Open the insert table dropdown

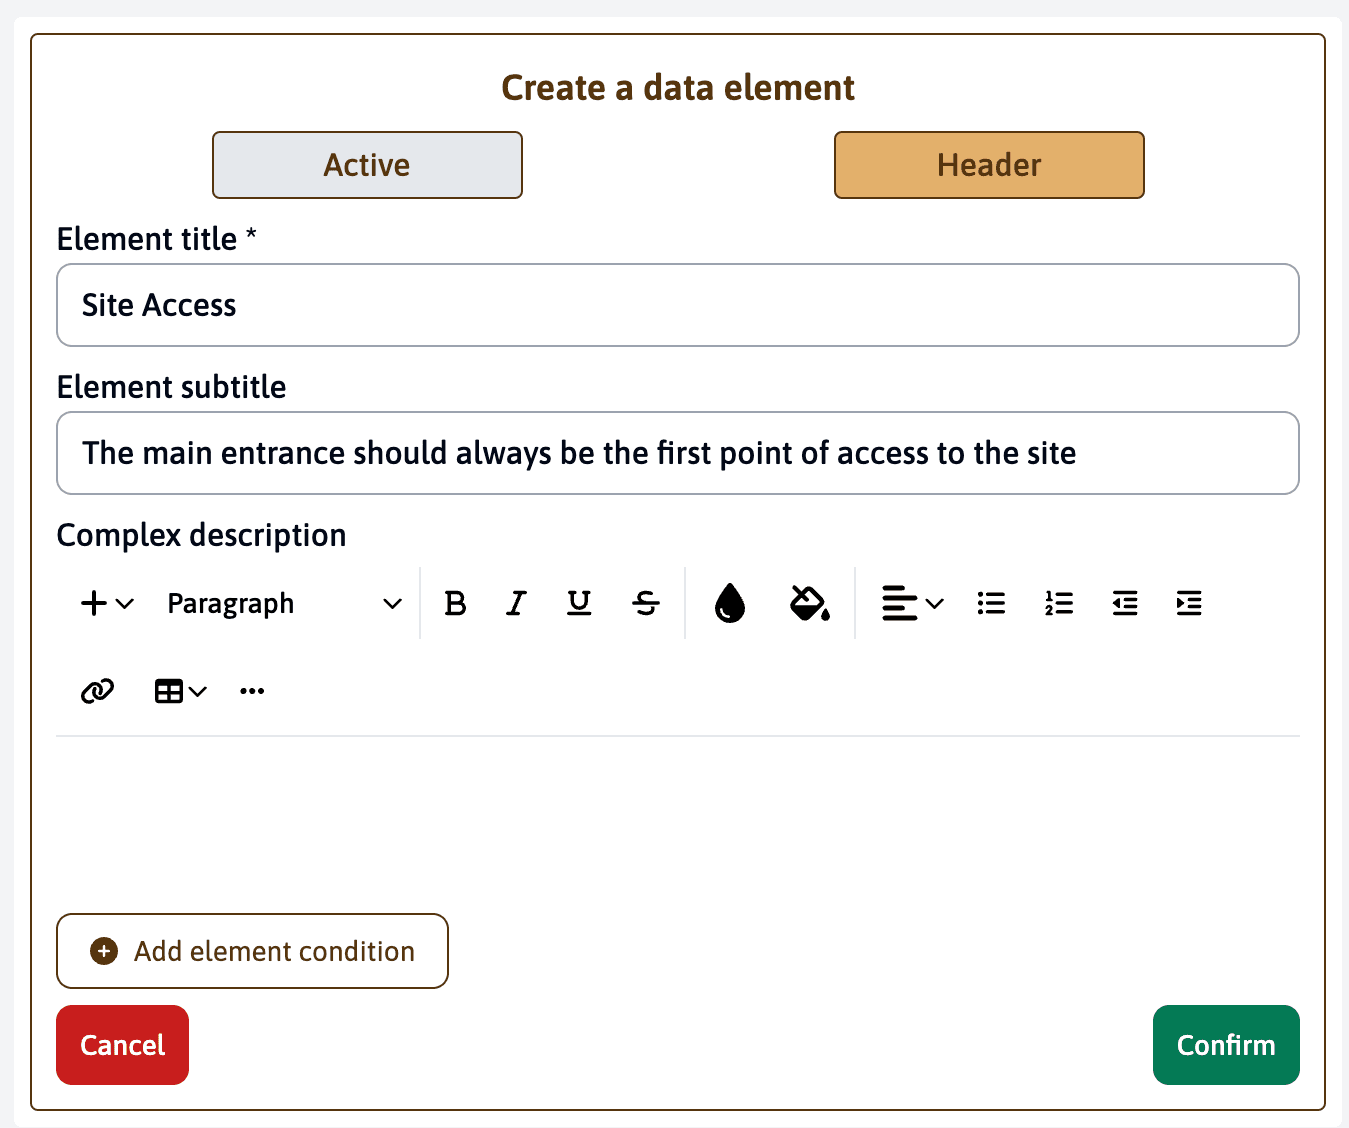tap(180, 691)
